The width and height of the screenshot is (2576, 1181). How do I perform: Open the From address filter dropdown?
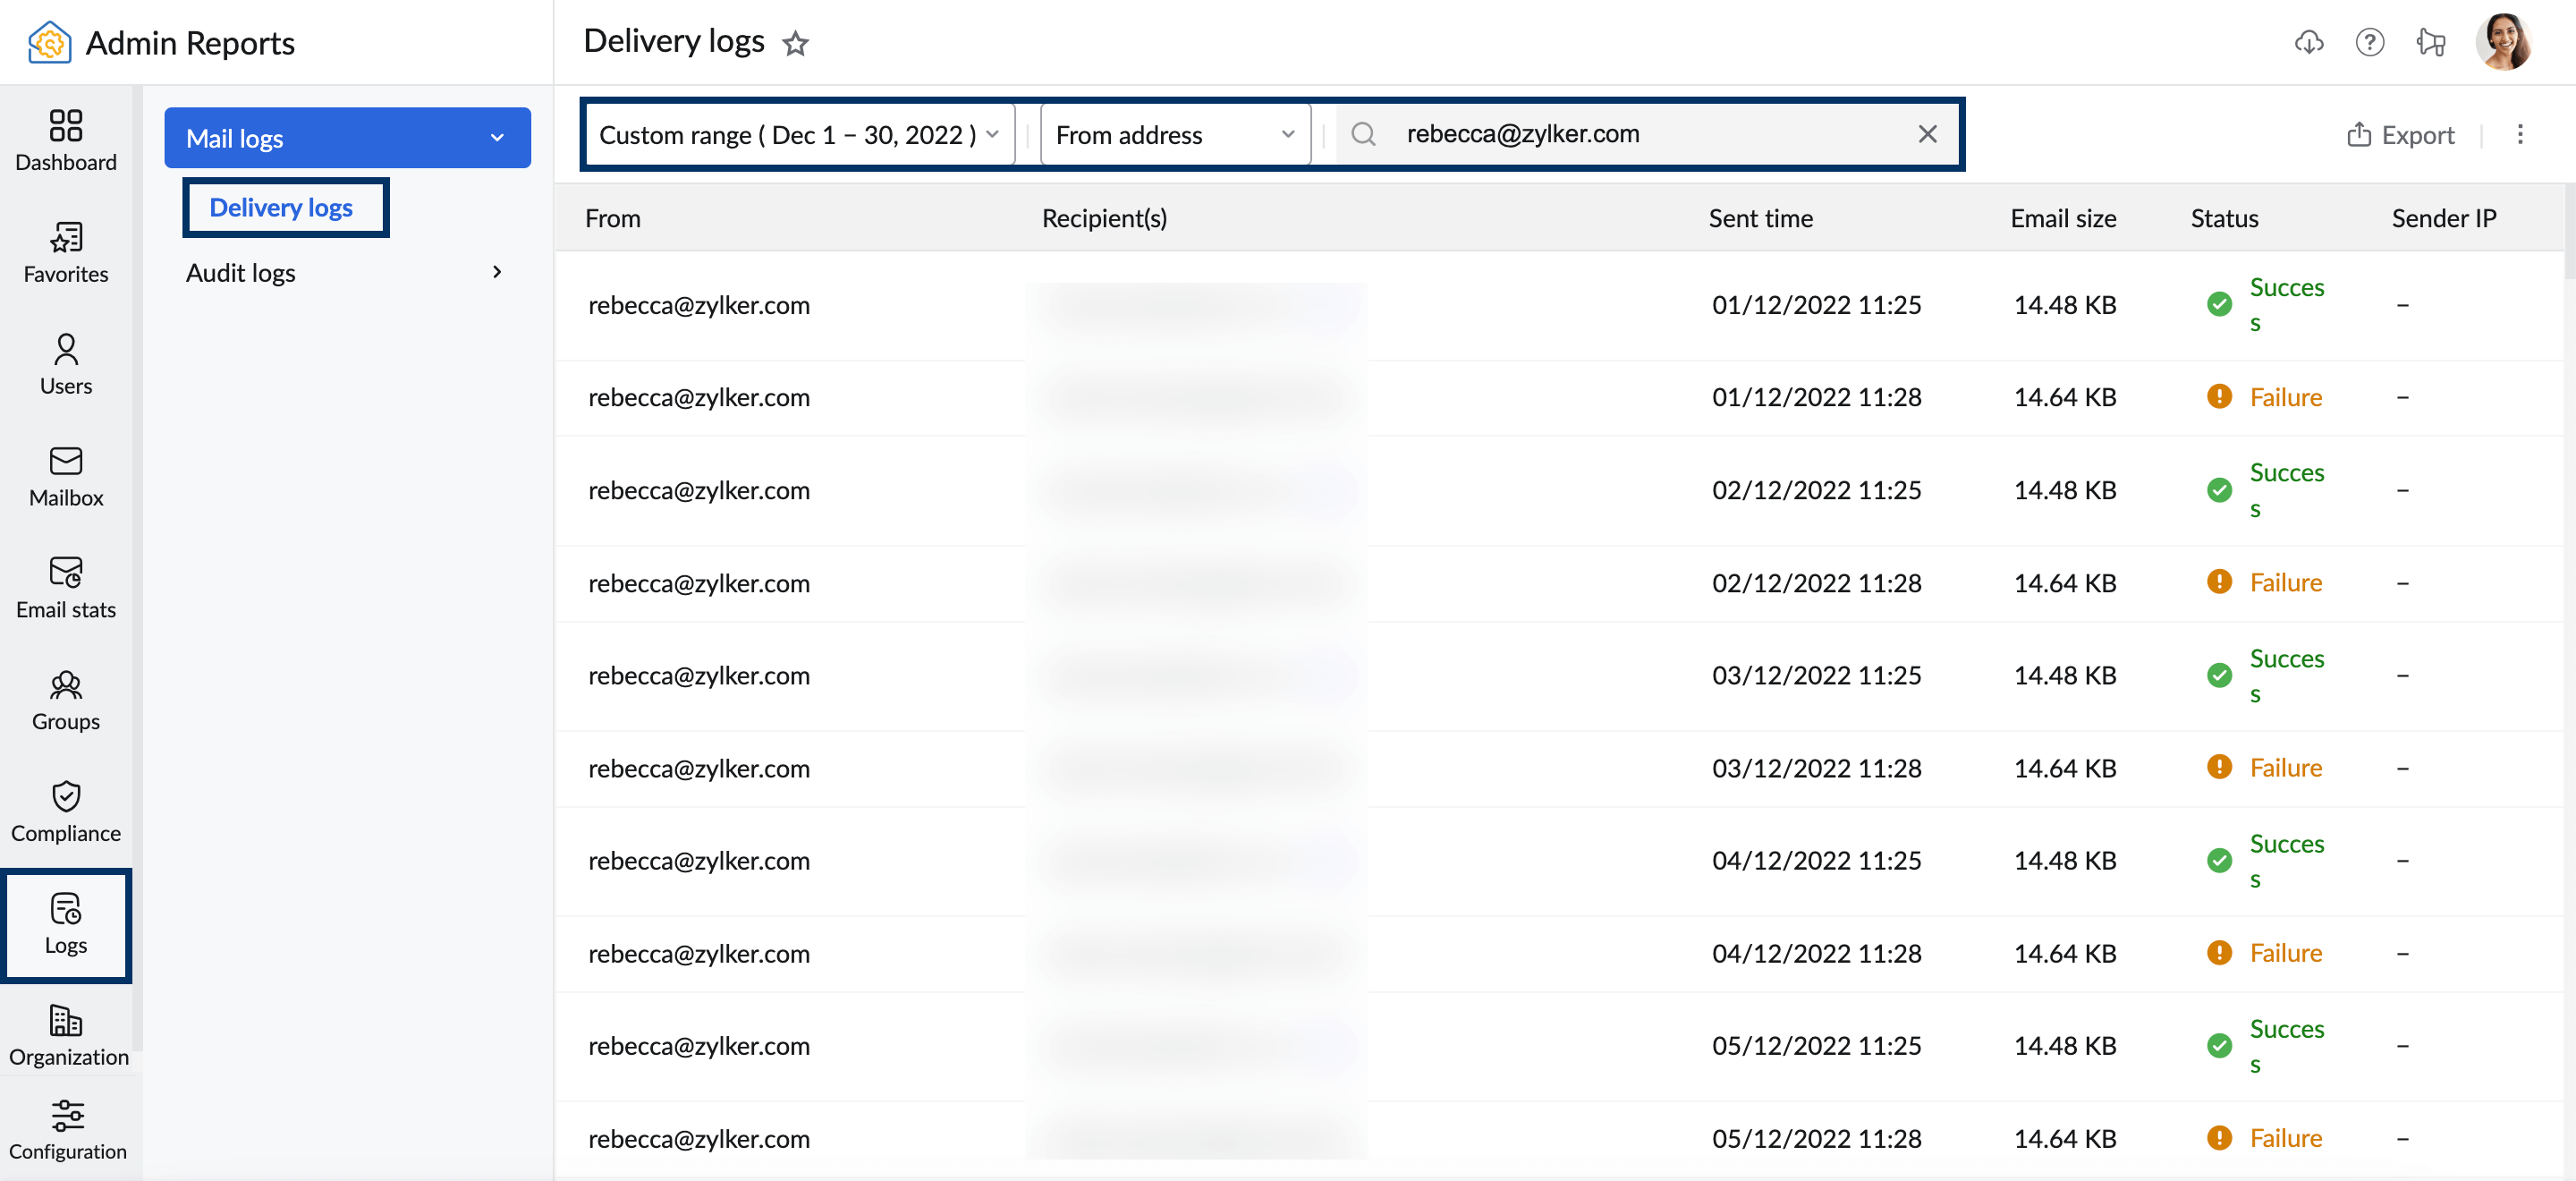click(1175, 134)
